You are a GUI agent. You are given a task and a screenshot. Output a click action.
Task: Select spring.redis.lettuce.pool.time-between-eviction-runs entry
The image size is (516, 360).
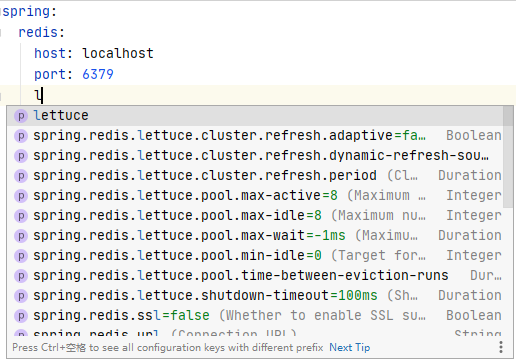(255, 276)
